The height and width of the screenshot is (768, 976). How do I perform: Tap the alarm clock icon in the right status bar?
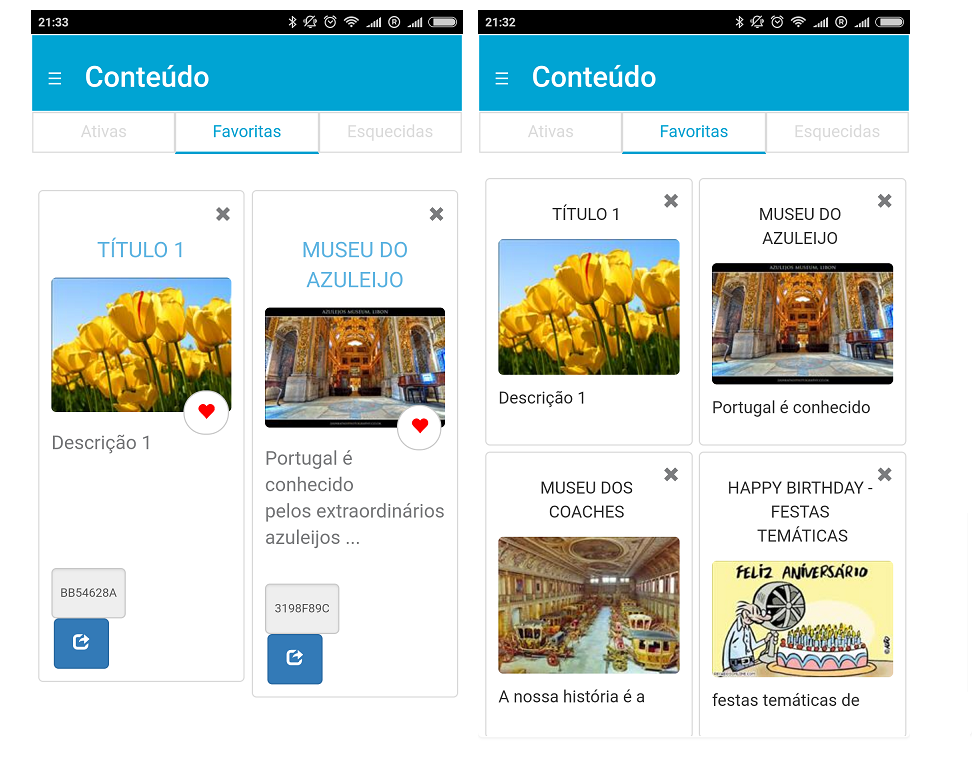pyautogui.click(x=777, y=22)
